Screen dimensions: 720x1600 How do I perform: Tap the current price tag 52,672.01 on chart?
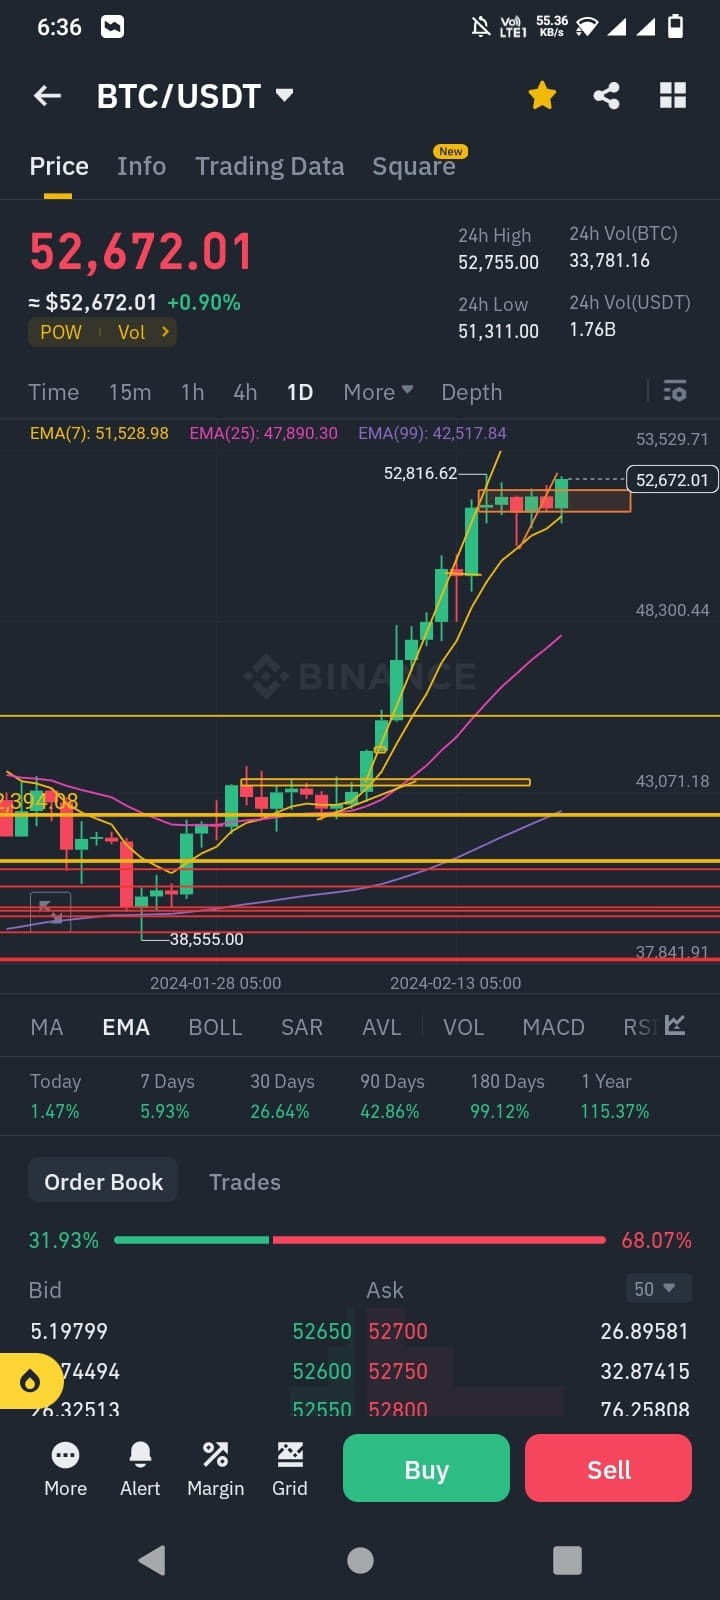672,480
